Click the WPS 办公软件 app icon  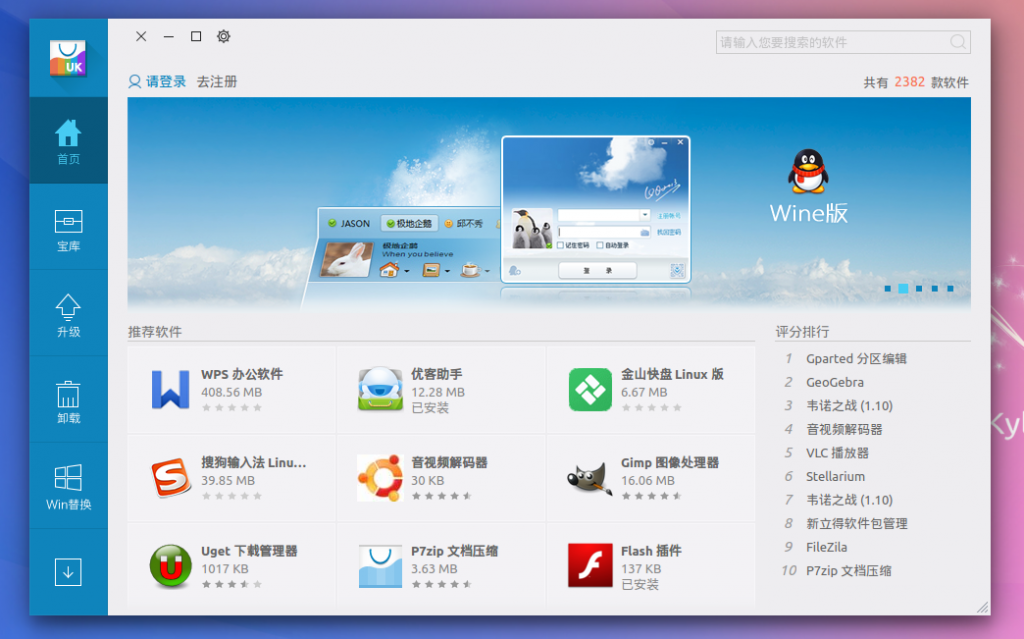coord(171,389)
